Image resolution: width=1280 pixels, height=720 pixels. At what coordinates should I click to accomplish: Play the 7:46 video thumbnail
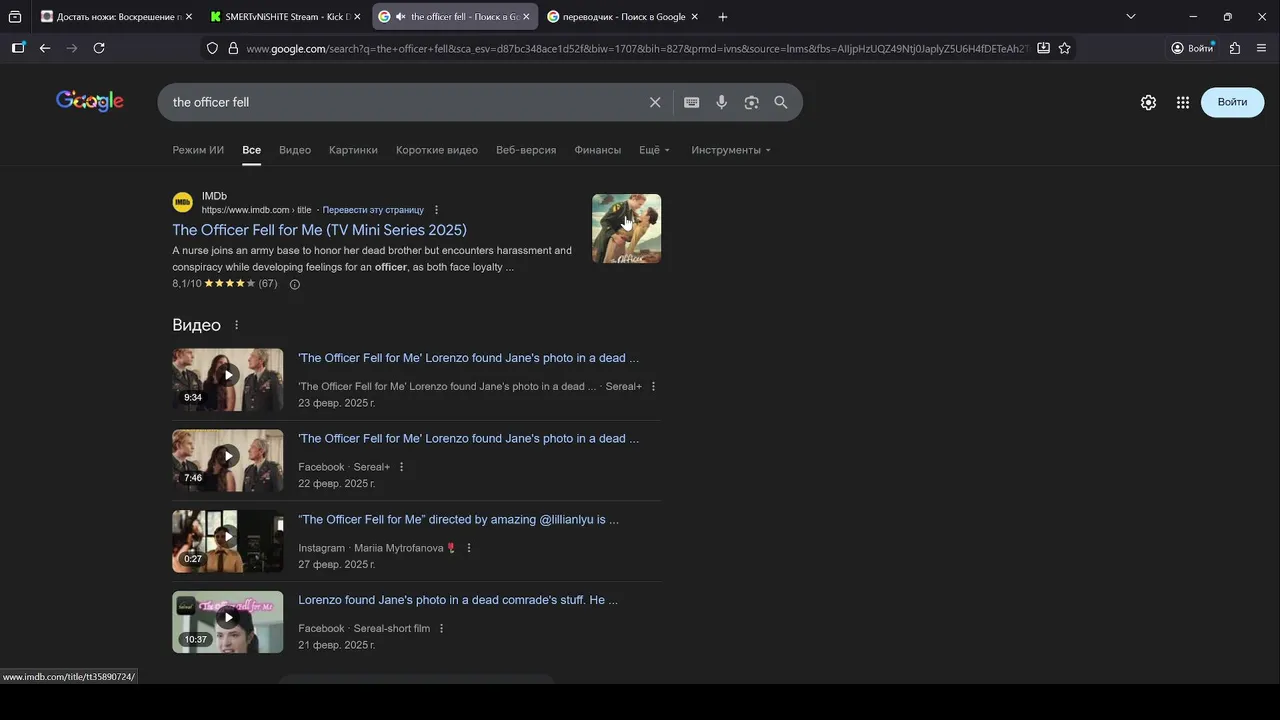coord(228,460)
